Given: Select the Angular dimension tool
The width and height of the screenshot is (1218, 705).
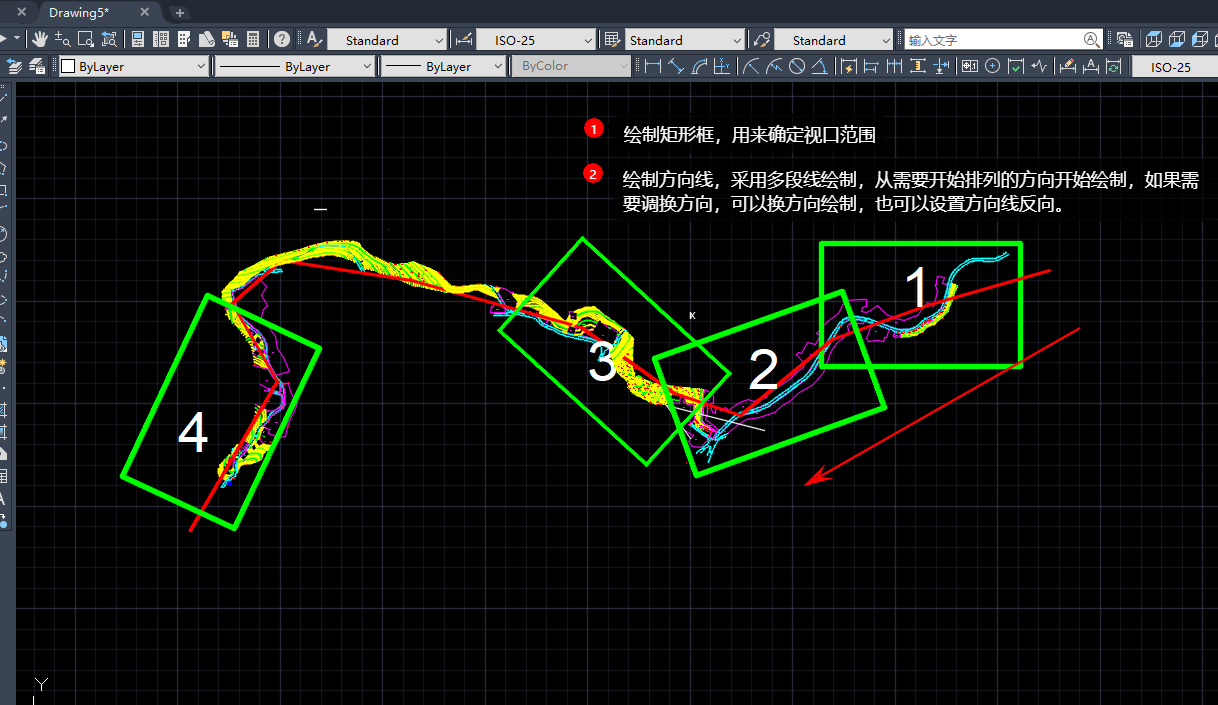Looking at the screenshot, I should [820, 66].
